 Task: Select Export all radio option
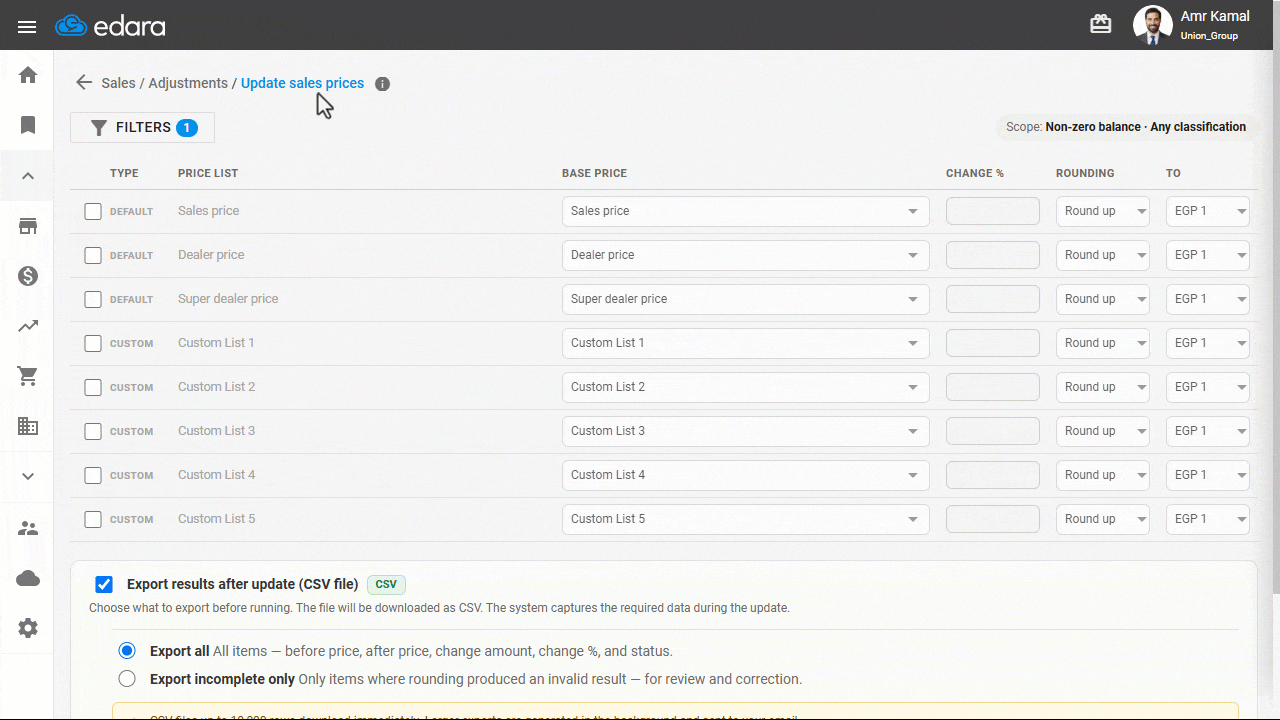click(x=127, y=651)
